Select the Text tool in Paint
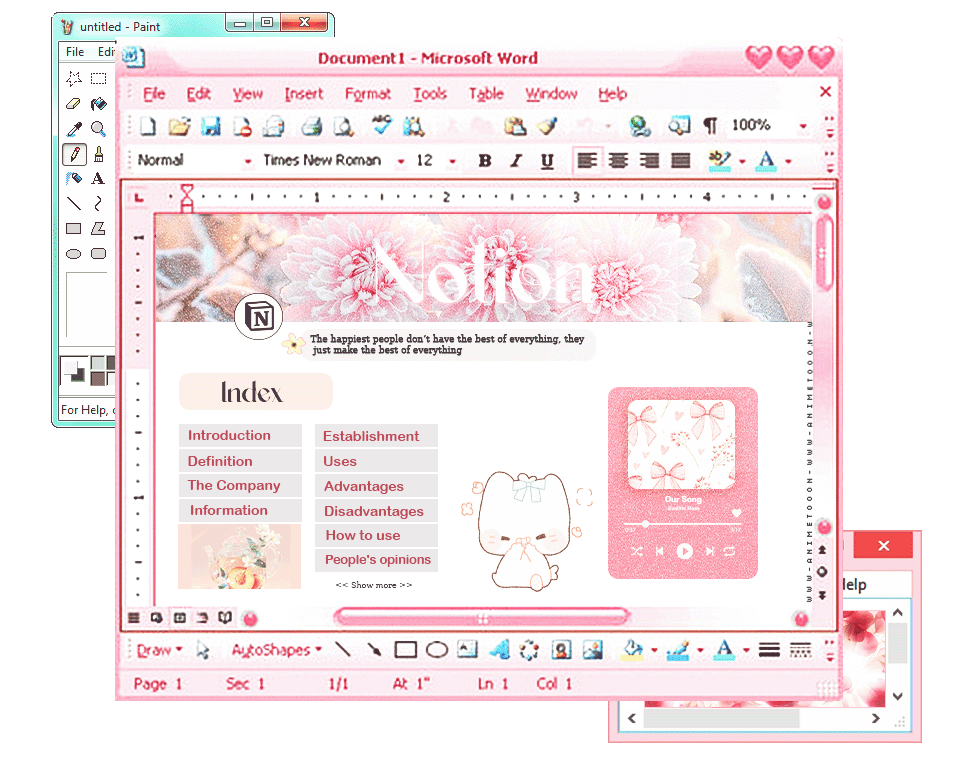This screenshot has width=960, height=760. (98, 178)
